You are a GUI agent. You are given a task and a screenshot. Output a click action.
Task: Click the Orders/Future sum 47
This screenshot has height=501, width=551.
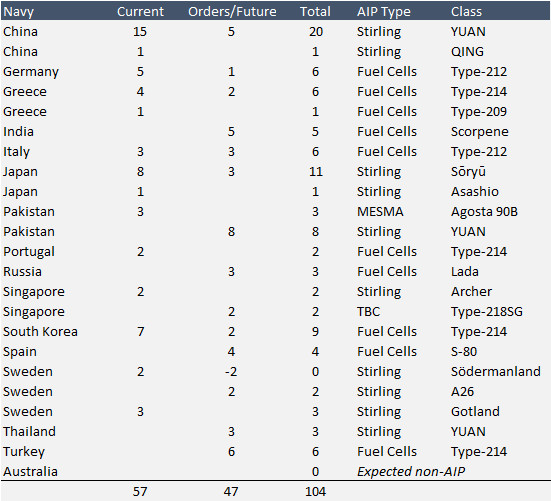(x=231, y=492)
